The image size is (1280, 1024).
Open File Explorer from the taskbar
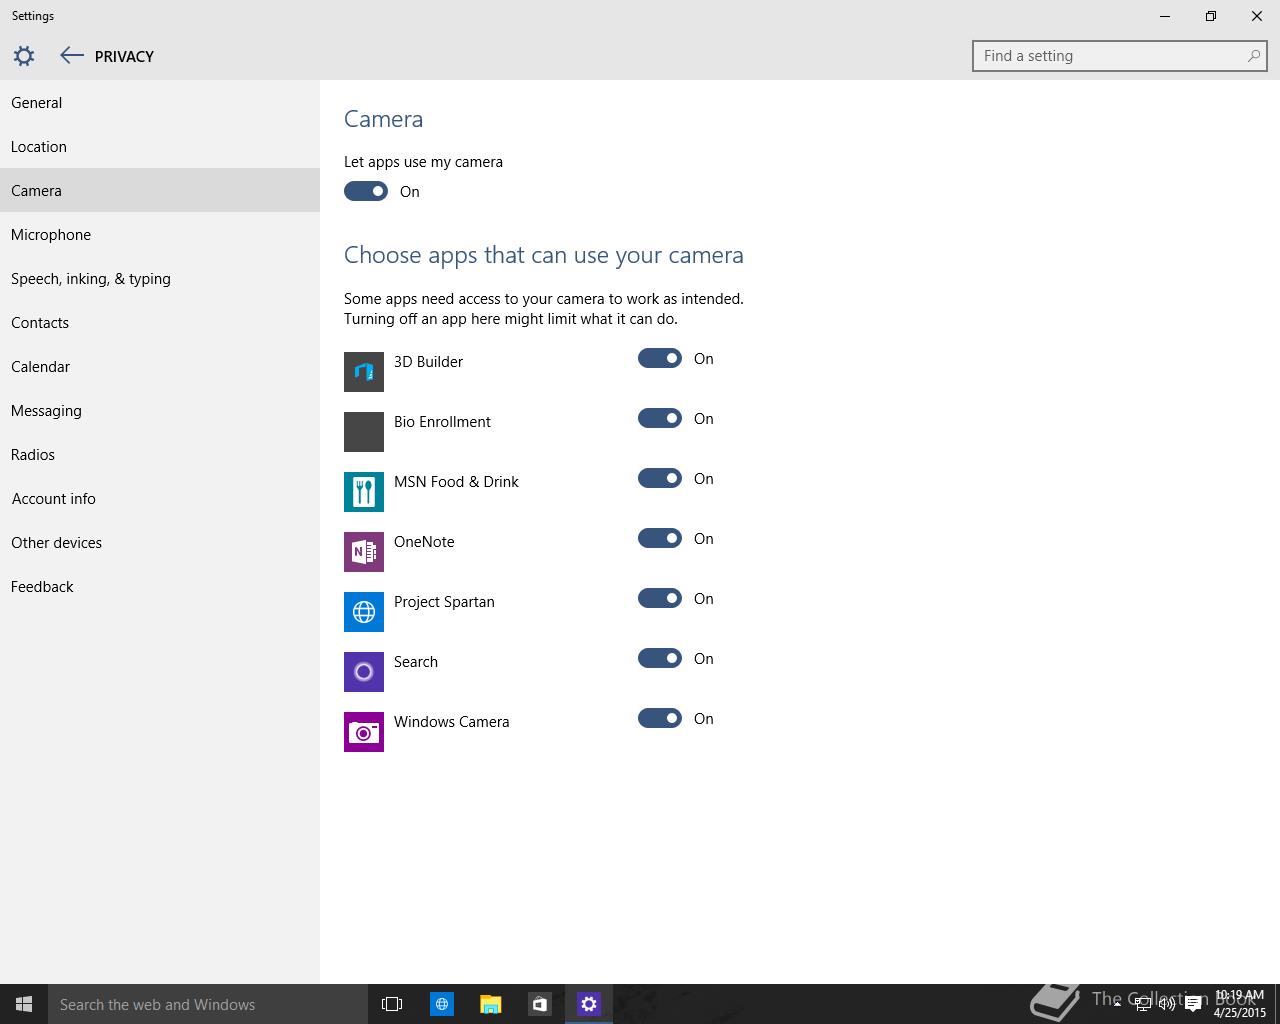coord(490,1004)
